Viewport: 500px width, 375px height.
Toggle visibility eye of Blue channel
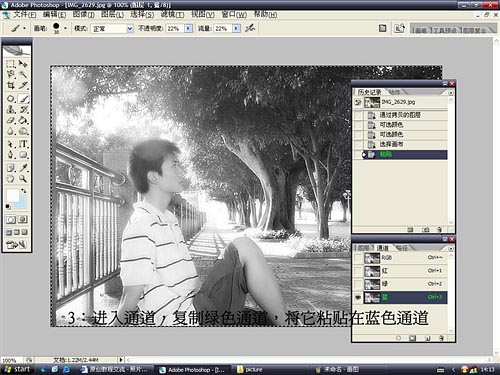point(358,297)
